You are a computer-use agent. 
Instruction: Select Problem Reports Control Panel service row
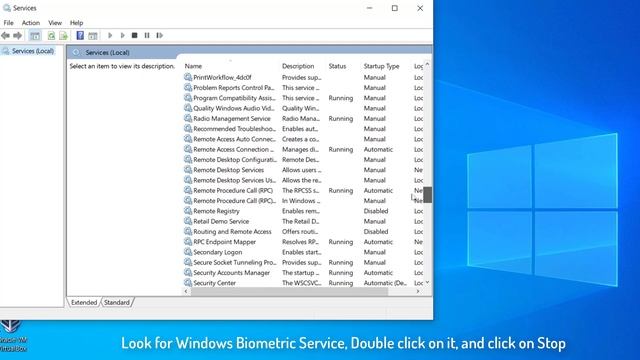pyautogui.click(x=303, y=88)
